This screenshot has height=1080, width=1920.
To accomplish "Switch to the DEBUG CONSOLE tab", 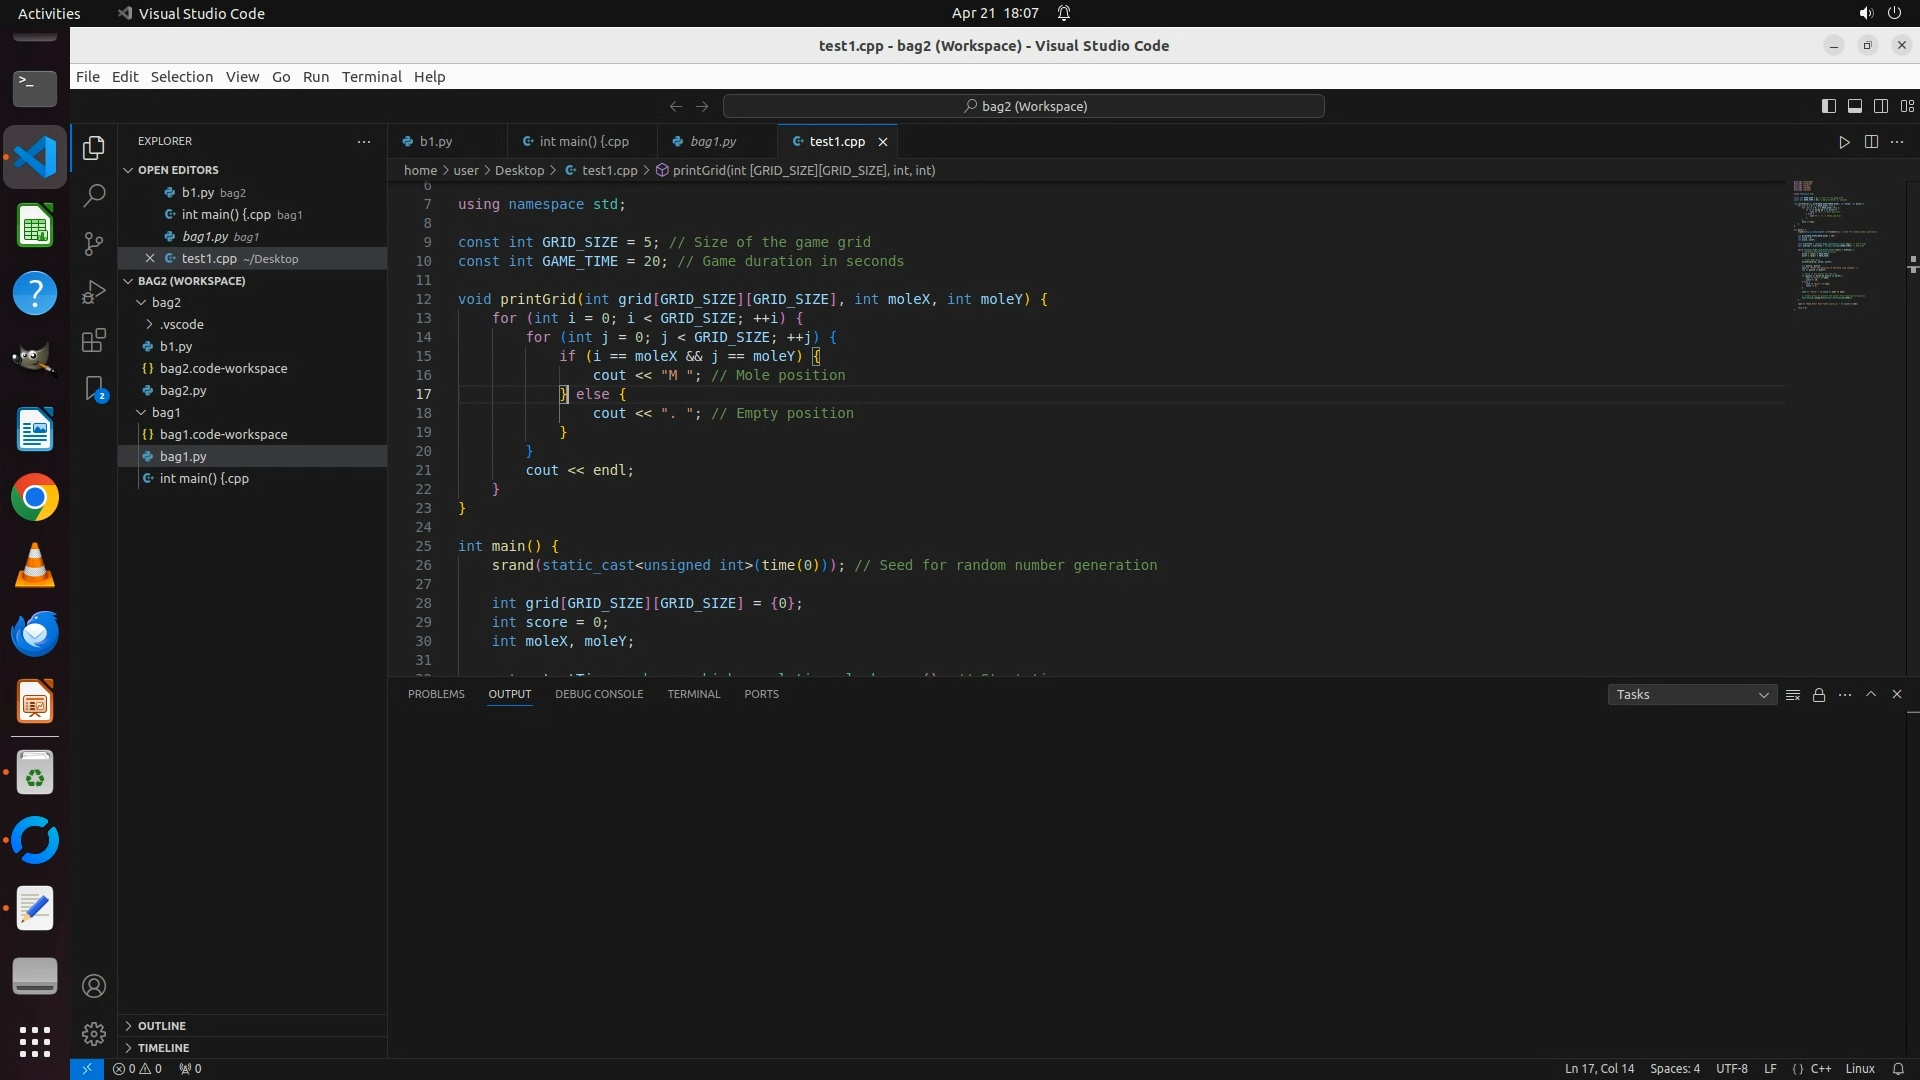I will [x=599, y=694].
